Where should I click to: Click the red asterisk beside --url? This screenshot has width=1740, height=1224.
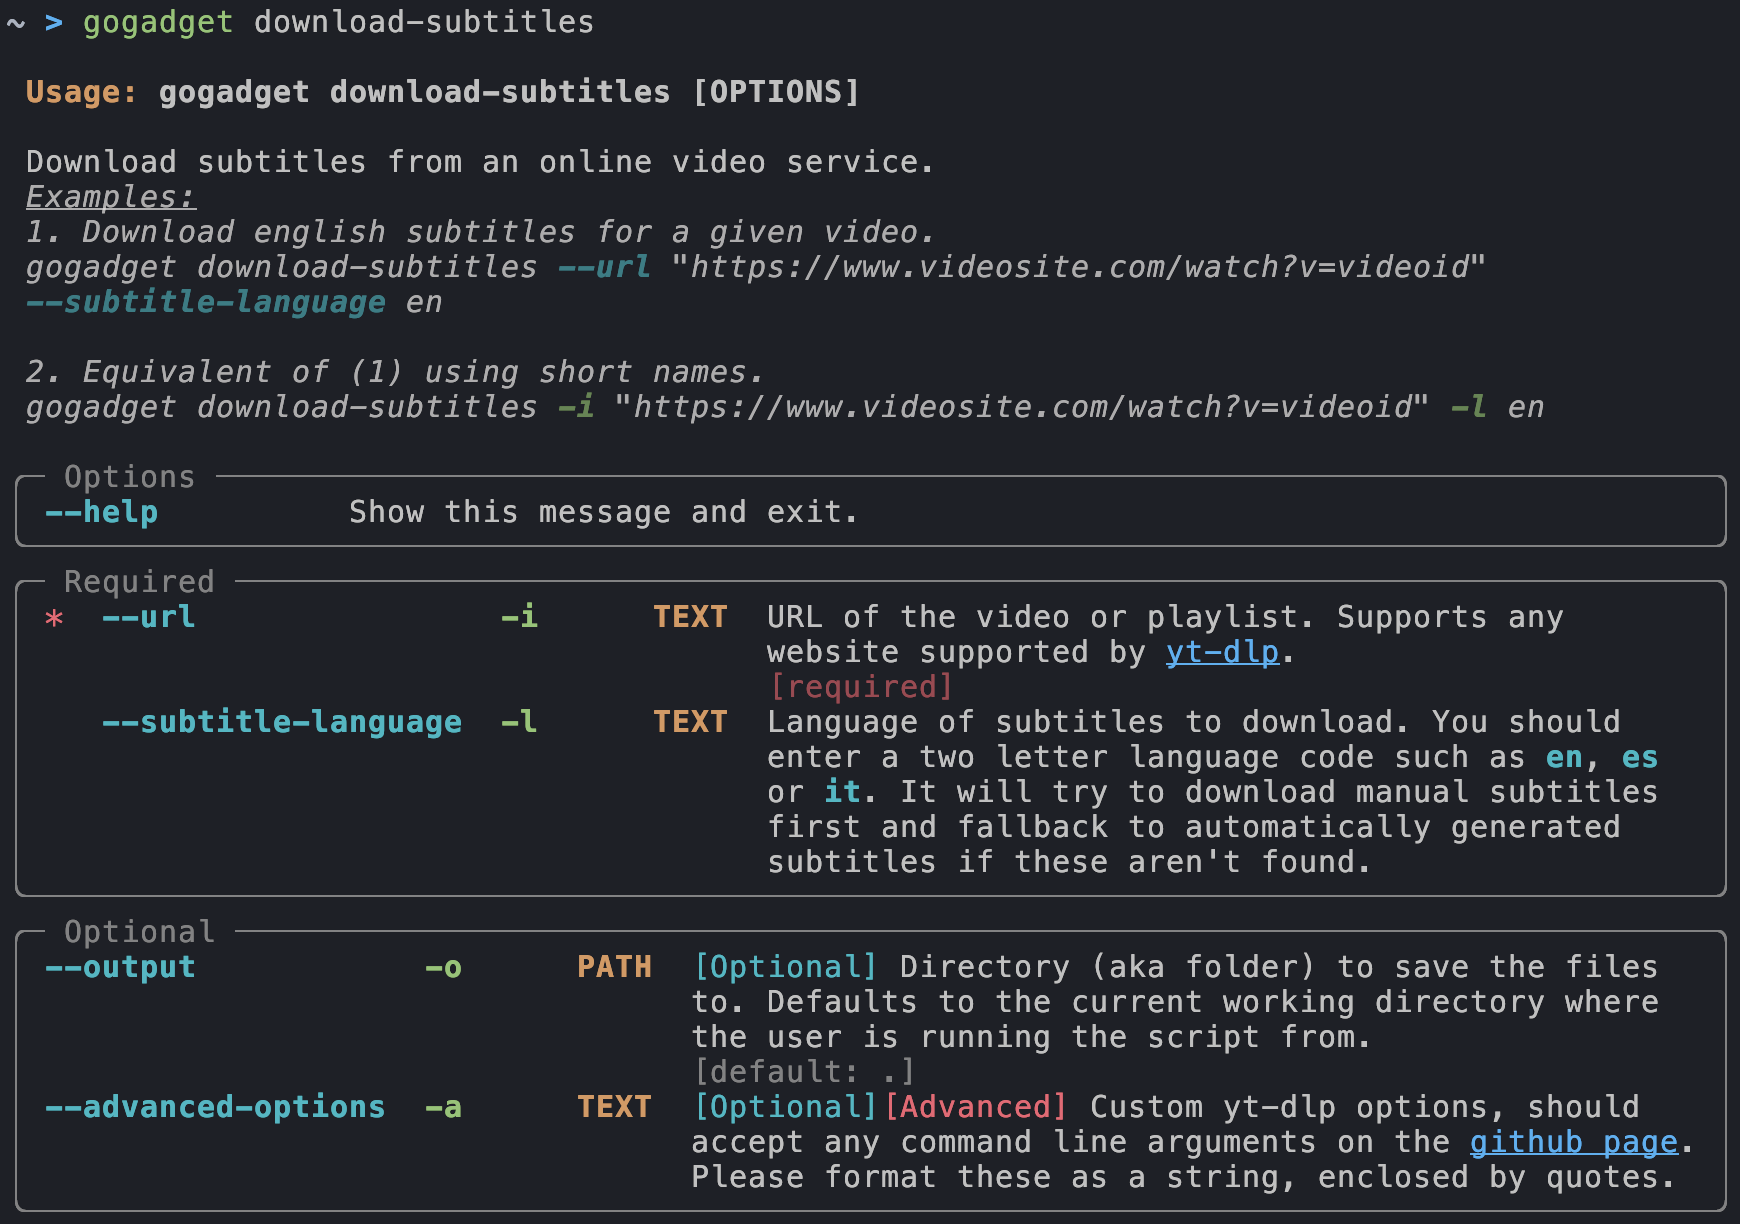coord(54,619)
